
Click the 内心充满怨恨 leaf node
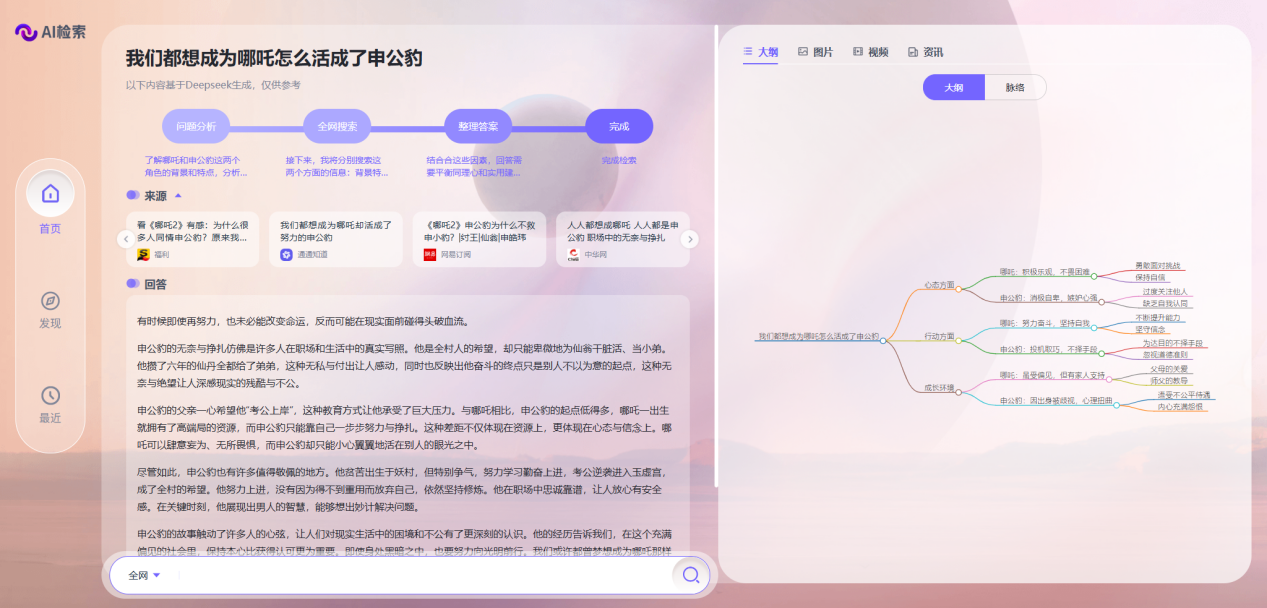pos(1181,407)
